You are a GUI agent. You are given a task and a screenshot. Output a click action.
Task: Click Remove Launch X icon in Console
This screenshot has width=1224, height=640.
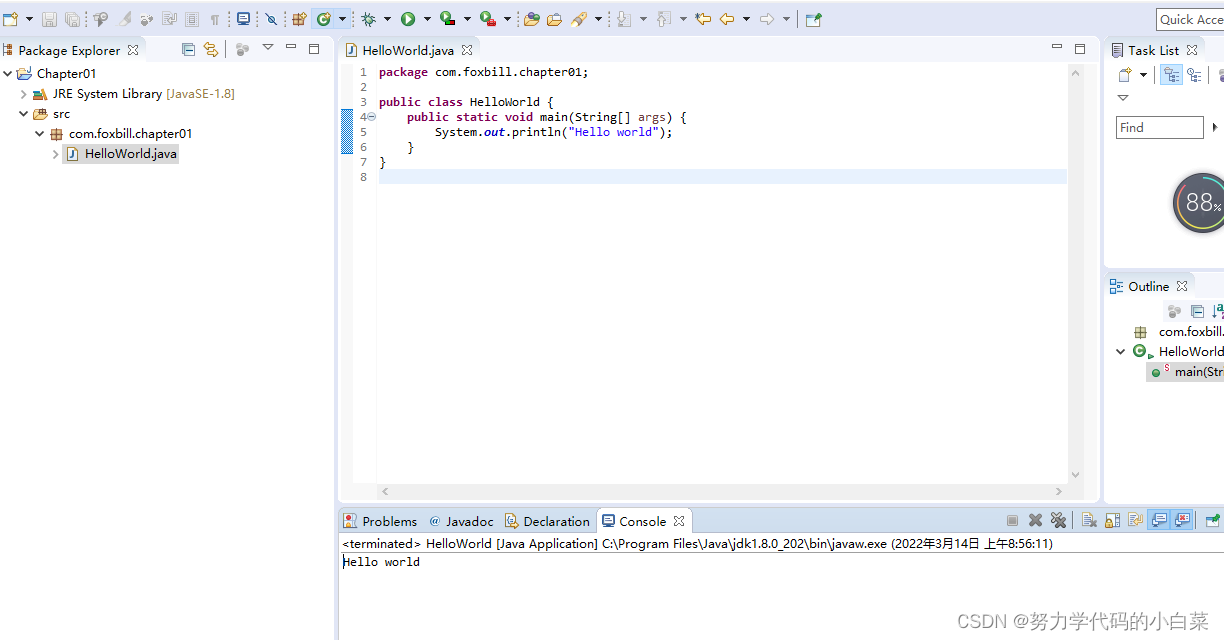(1035, 520)
